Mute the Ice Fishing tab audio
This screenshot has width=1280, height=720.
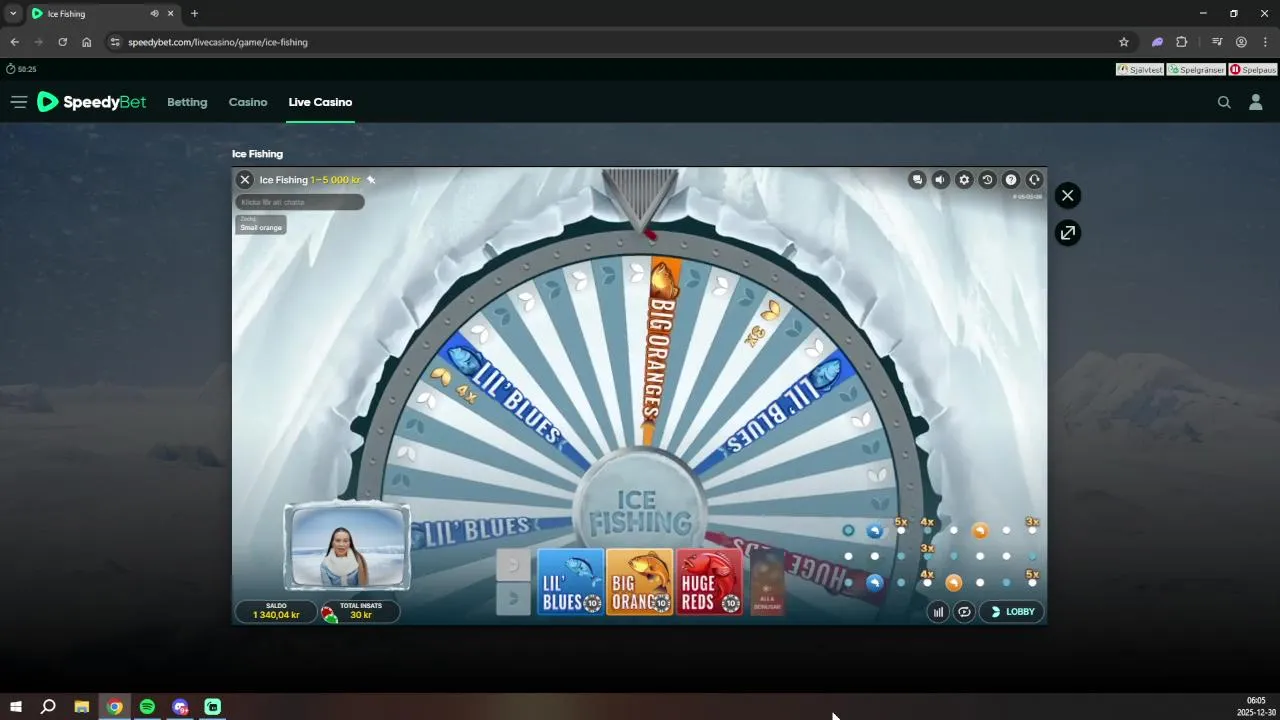coord(155,14)
